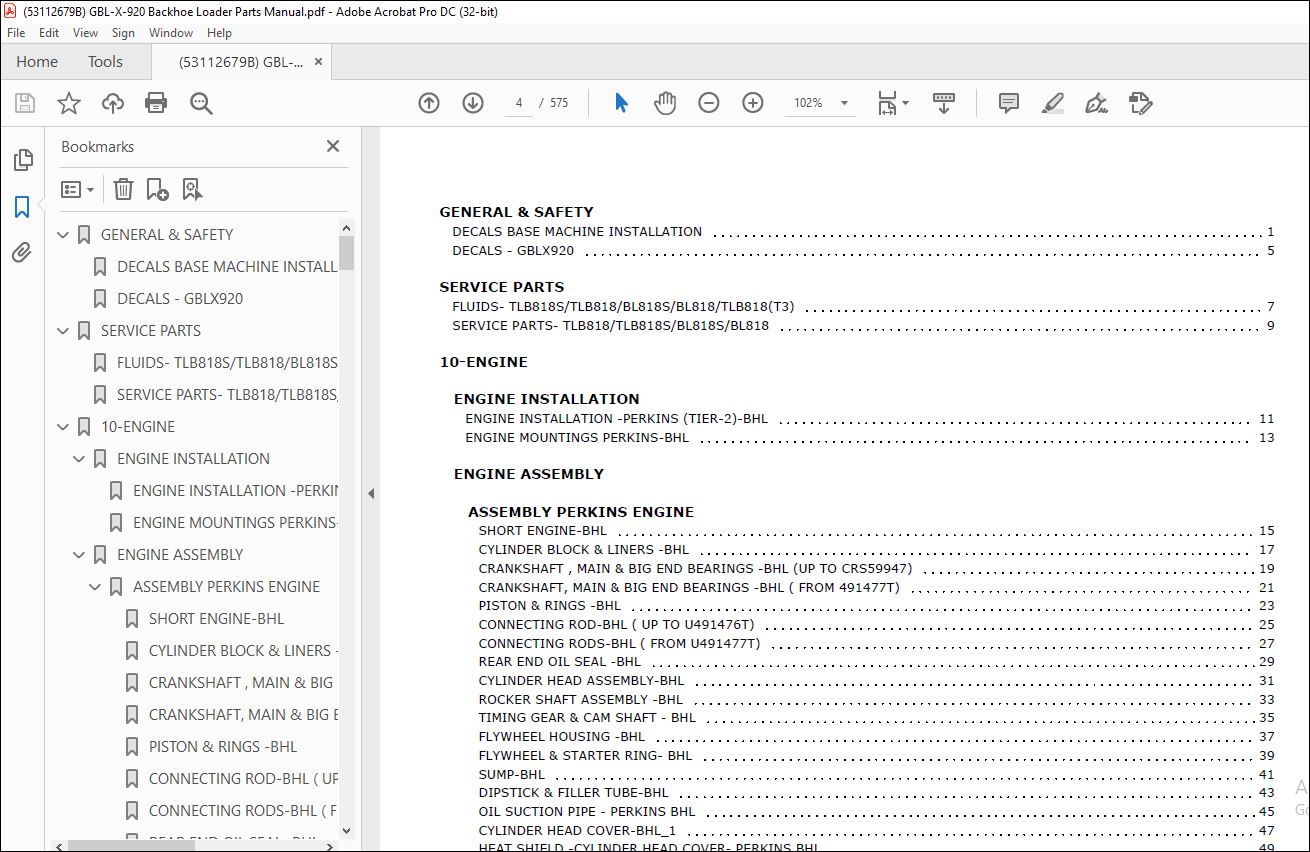1310x852 pixels.
Task: Open the Sign document tool
Action: point(1096,103)
